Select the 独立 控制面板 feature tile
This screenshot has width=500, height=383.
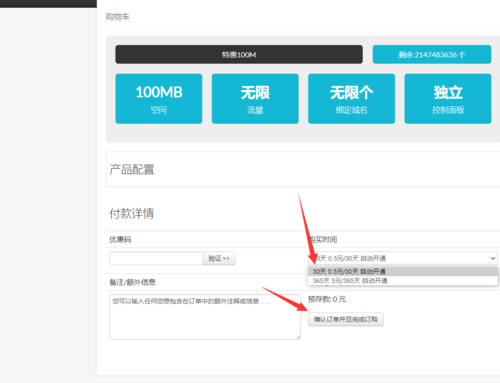448,99
